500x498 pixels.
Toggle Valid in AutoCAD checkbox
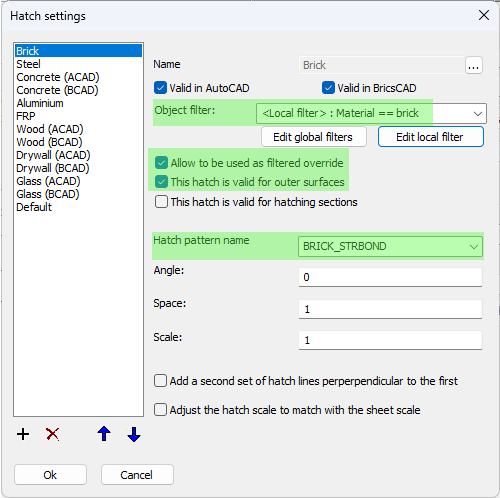tap(161, 88)
